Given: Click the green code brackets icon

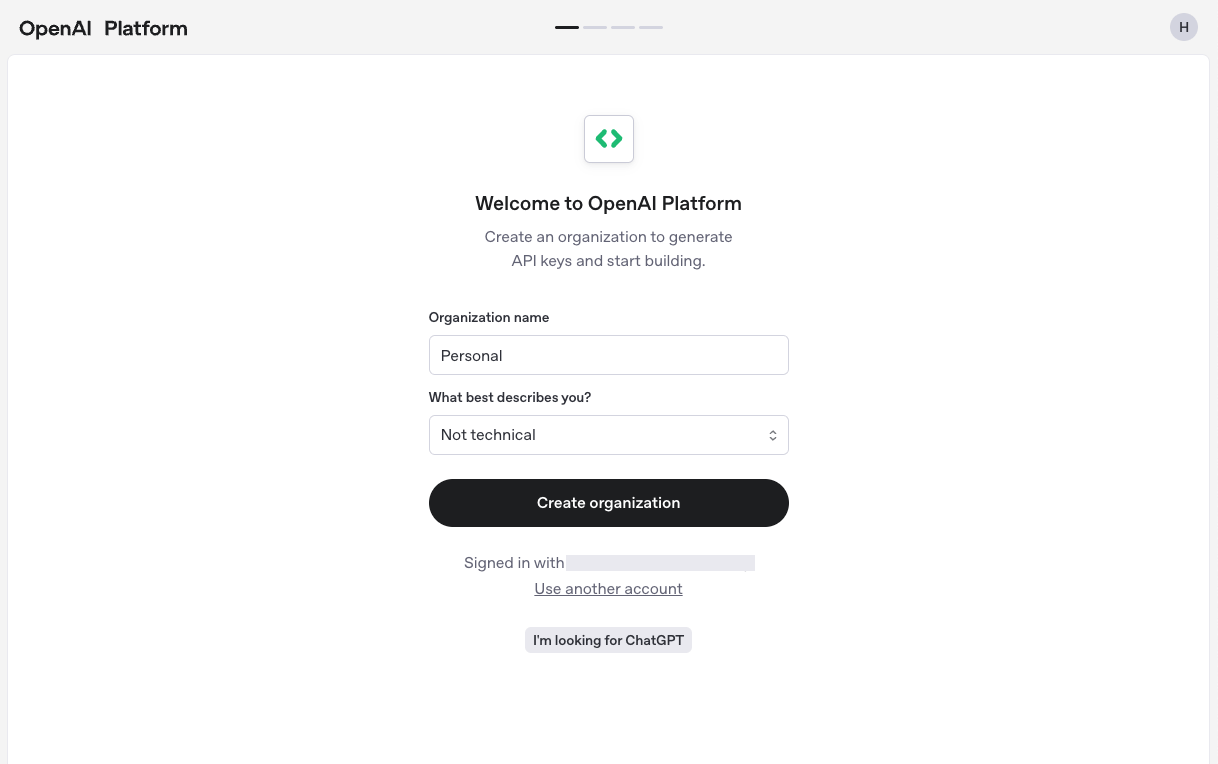Looking at the screenshot, I should click(x=609, y=139).
